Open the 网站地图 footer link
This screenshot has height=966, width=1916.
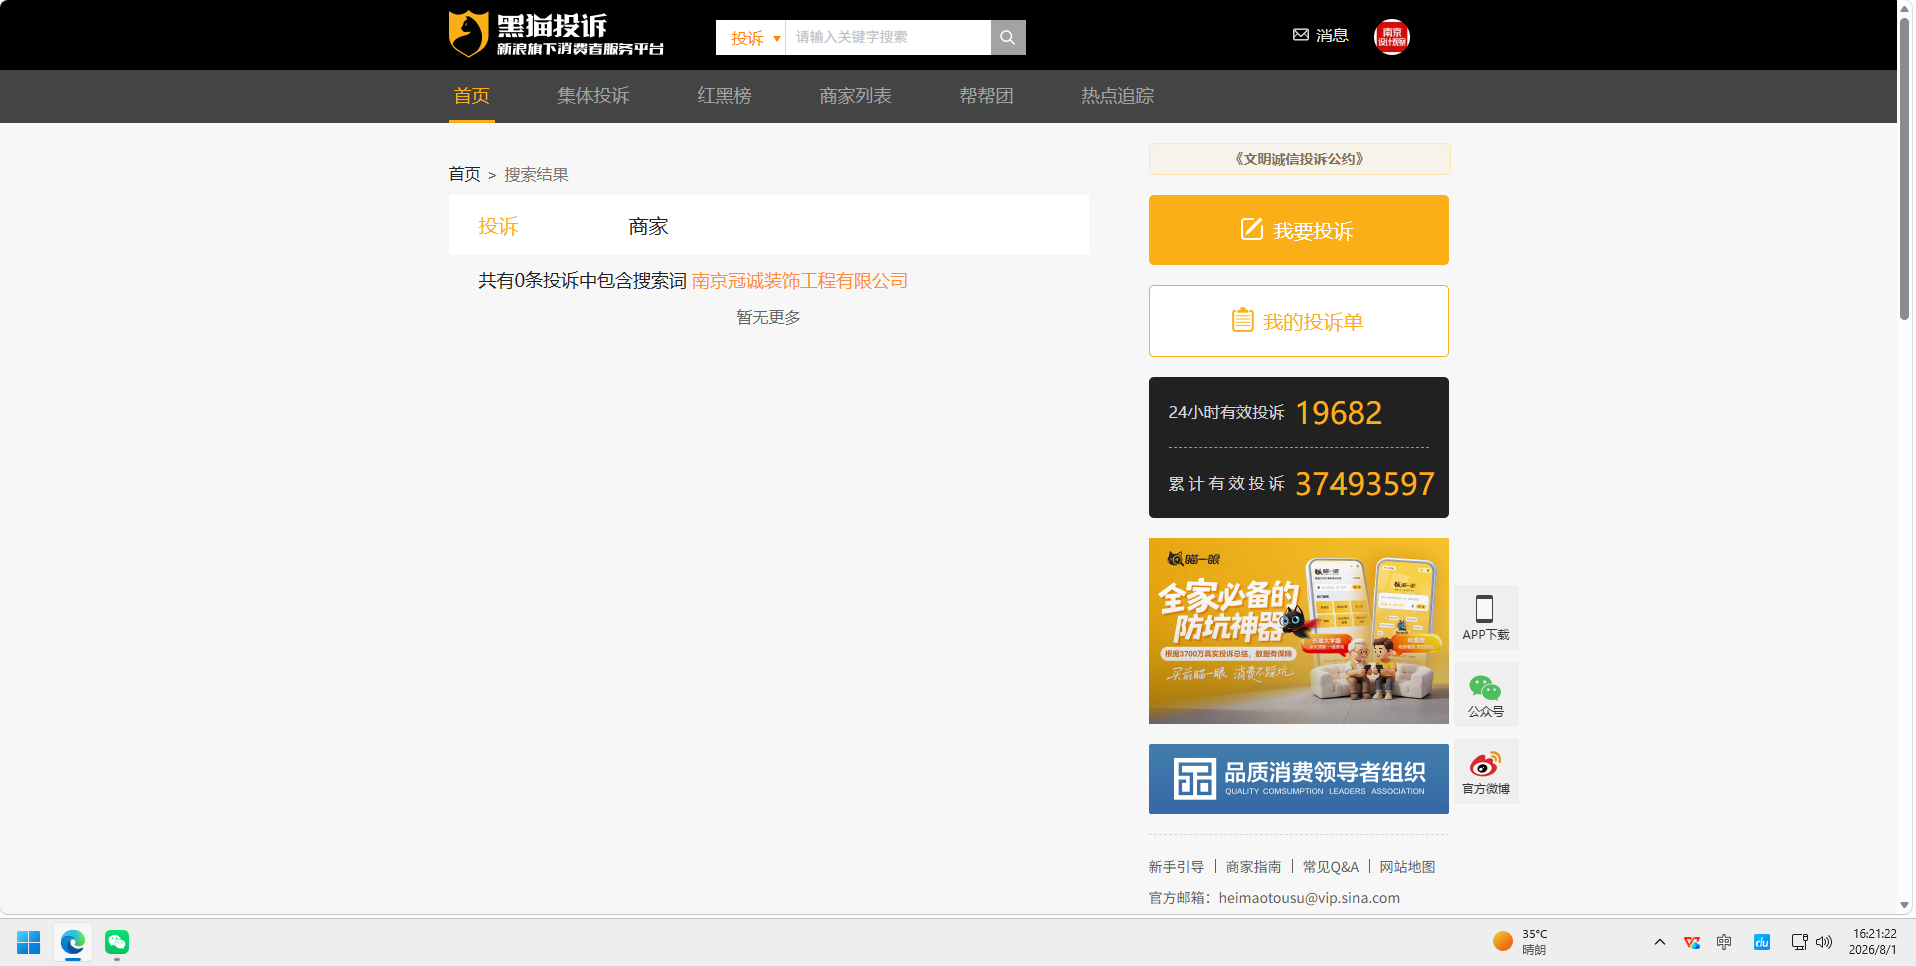[1407, 867]
